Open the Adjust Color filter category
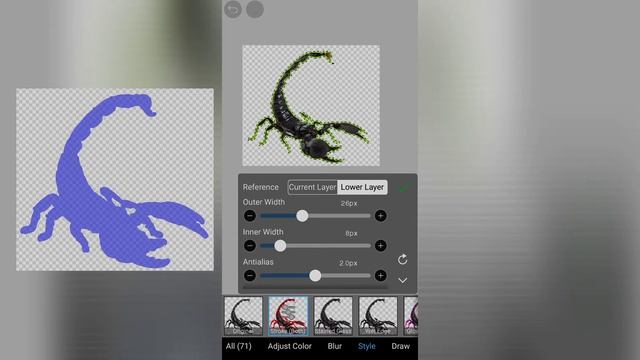The image size is (640, 360). coord(290,346)
